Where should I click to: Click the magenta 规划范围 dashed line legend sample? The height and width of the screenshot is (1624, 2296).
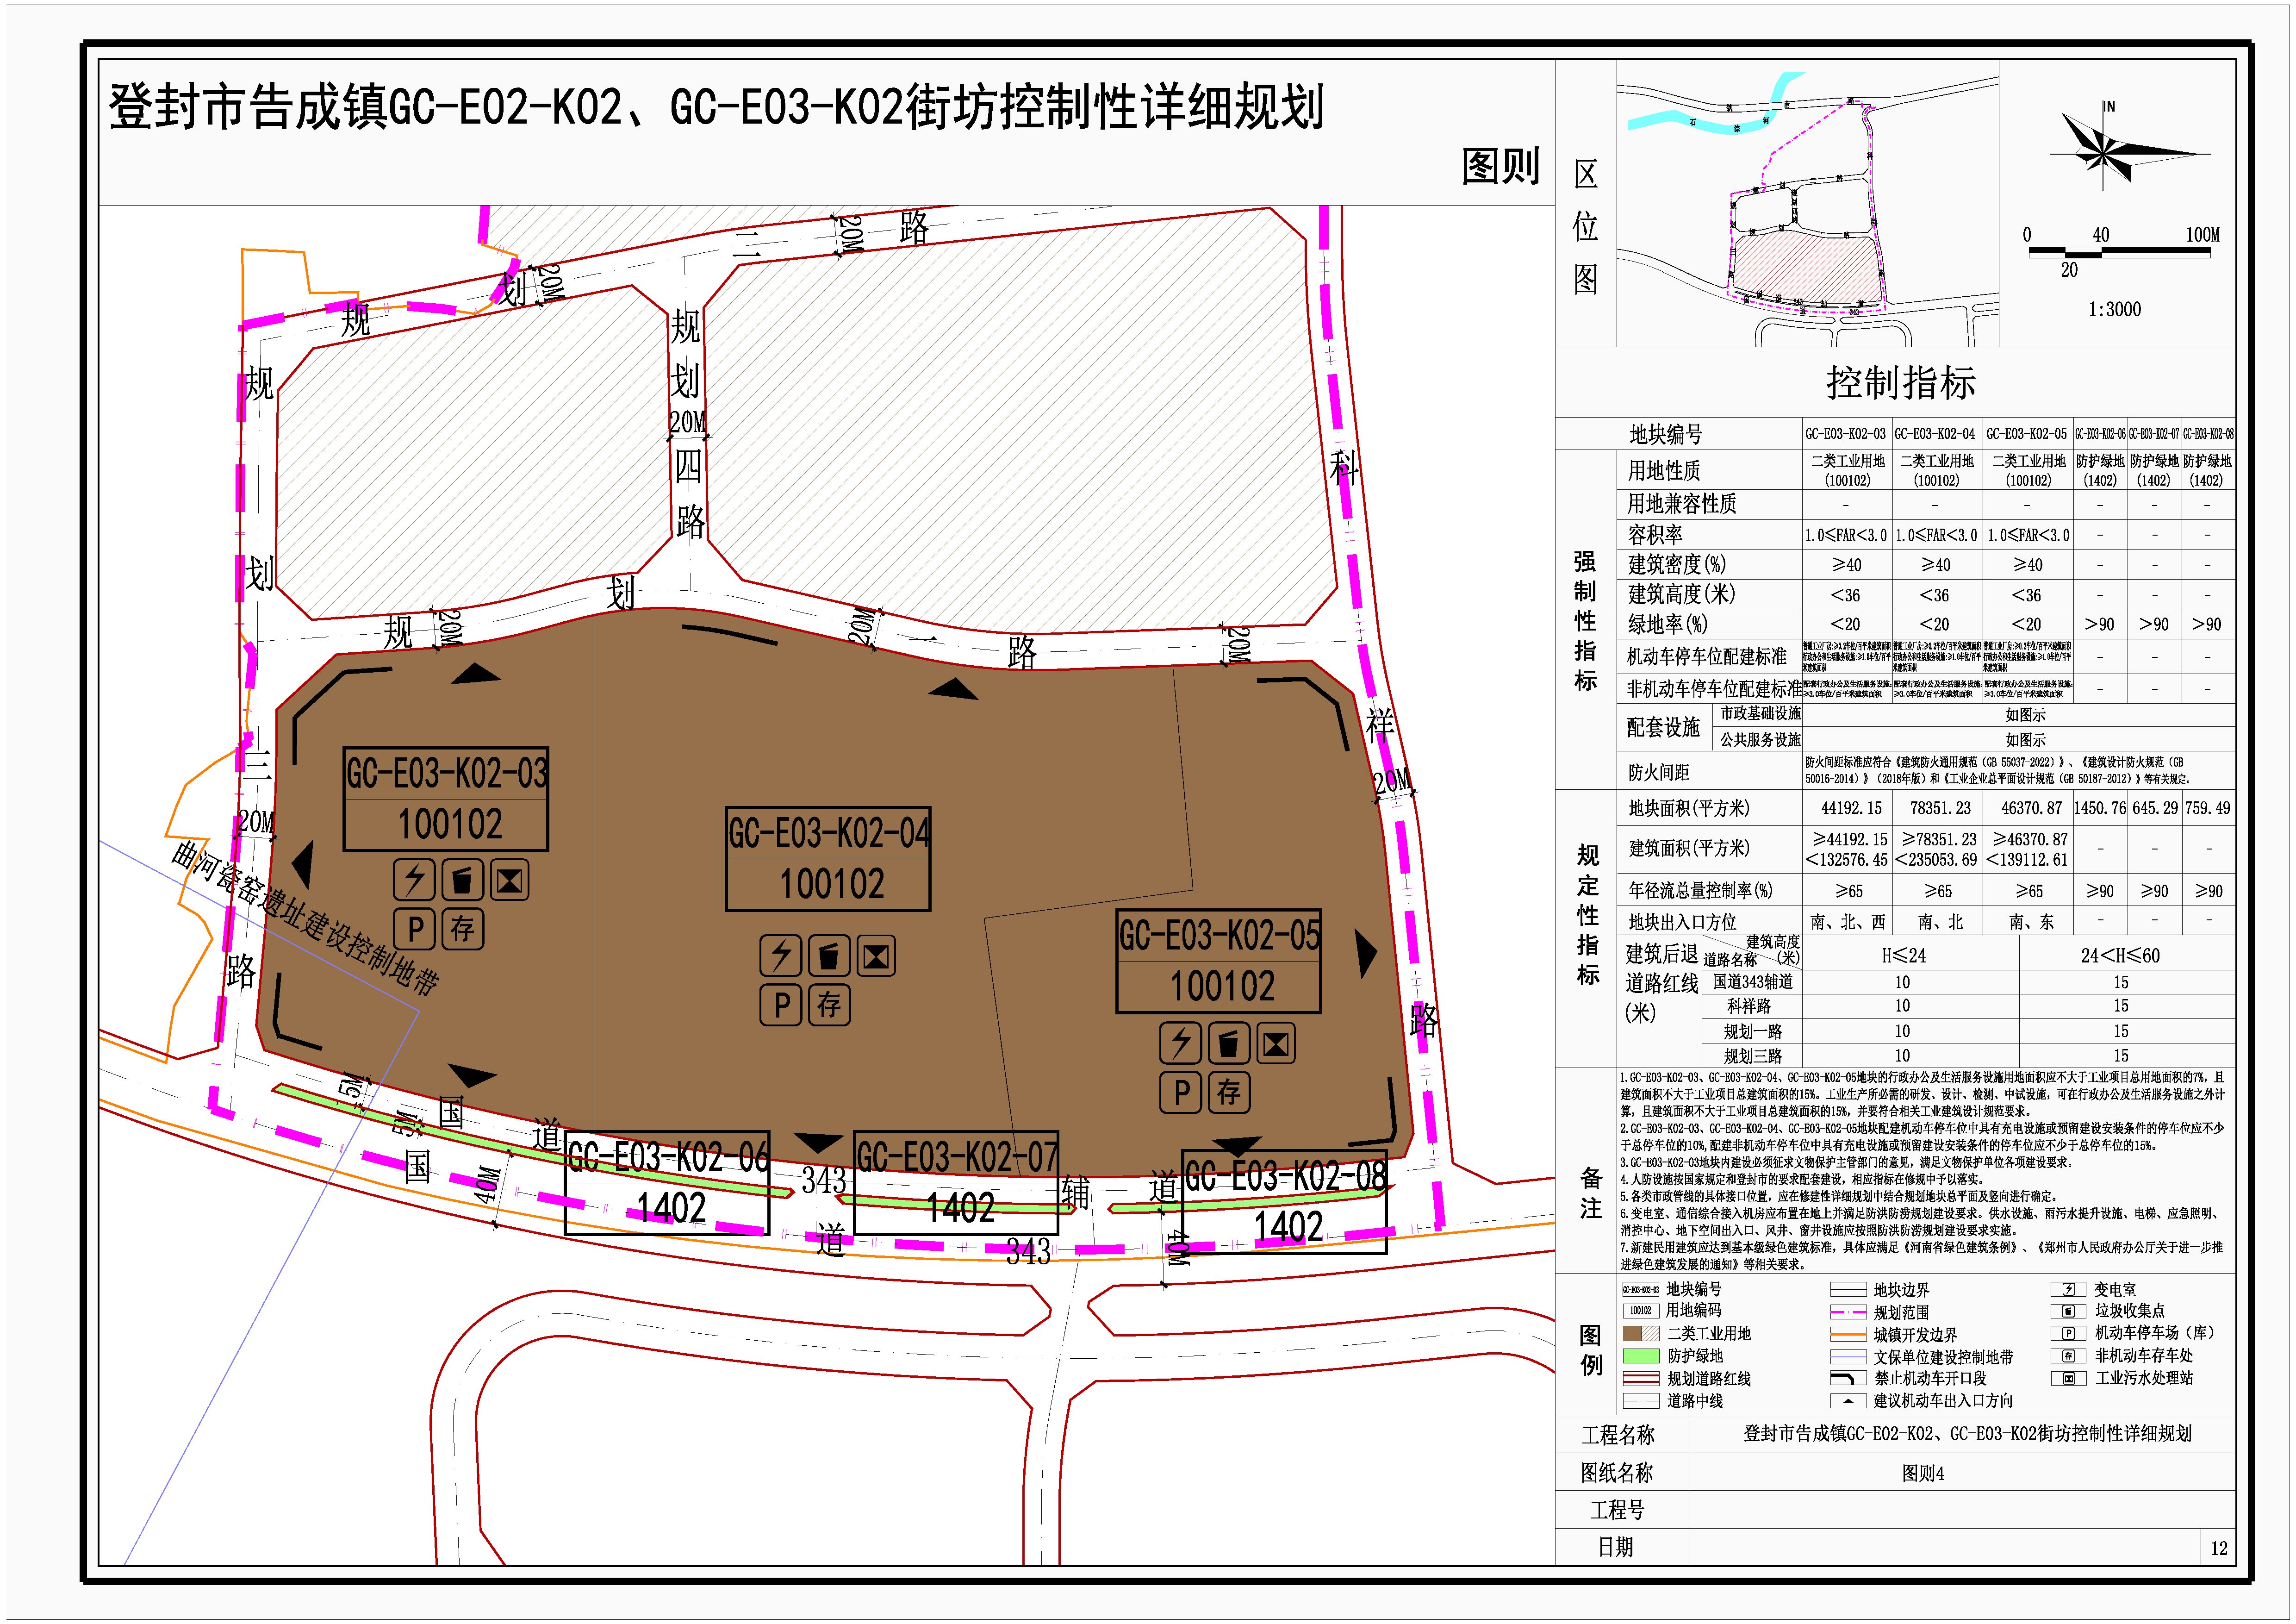pyautogui.click(x=1848, y=1312)
